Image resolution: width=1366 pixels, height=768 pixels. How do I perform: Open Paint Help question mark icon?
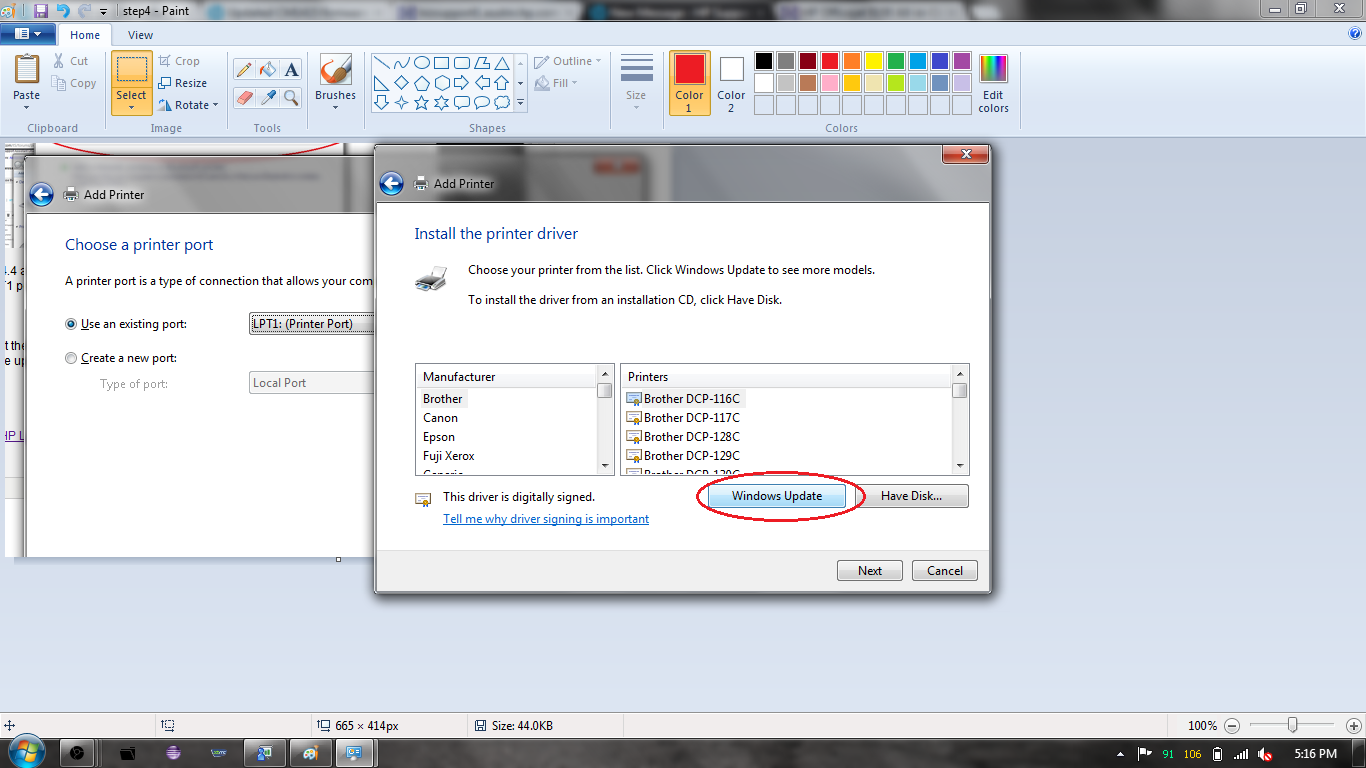click(x=1355, y=34)
